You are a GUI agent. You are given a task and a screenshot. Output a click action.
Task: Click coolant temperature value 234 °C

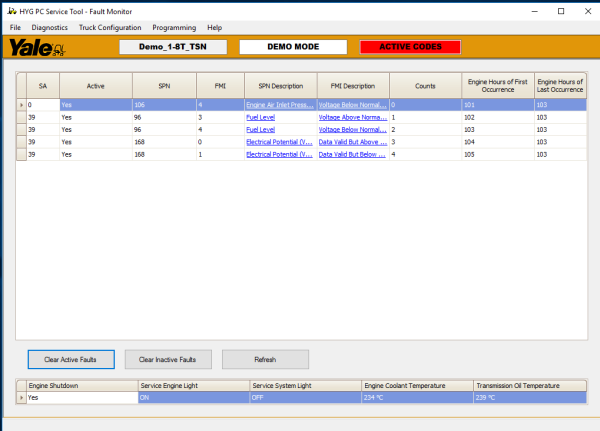point(417,398)
